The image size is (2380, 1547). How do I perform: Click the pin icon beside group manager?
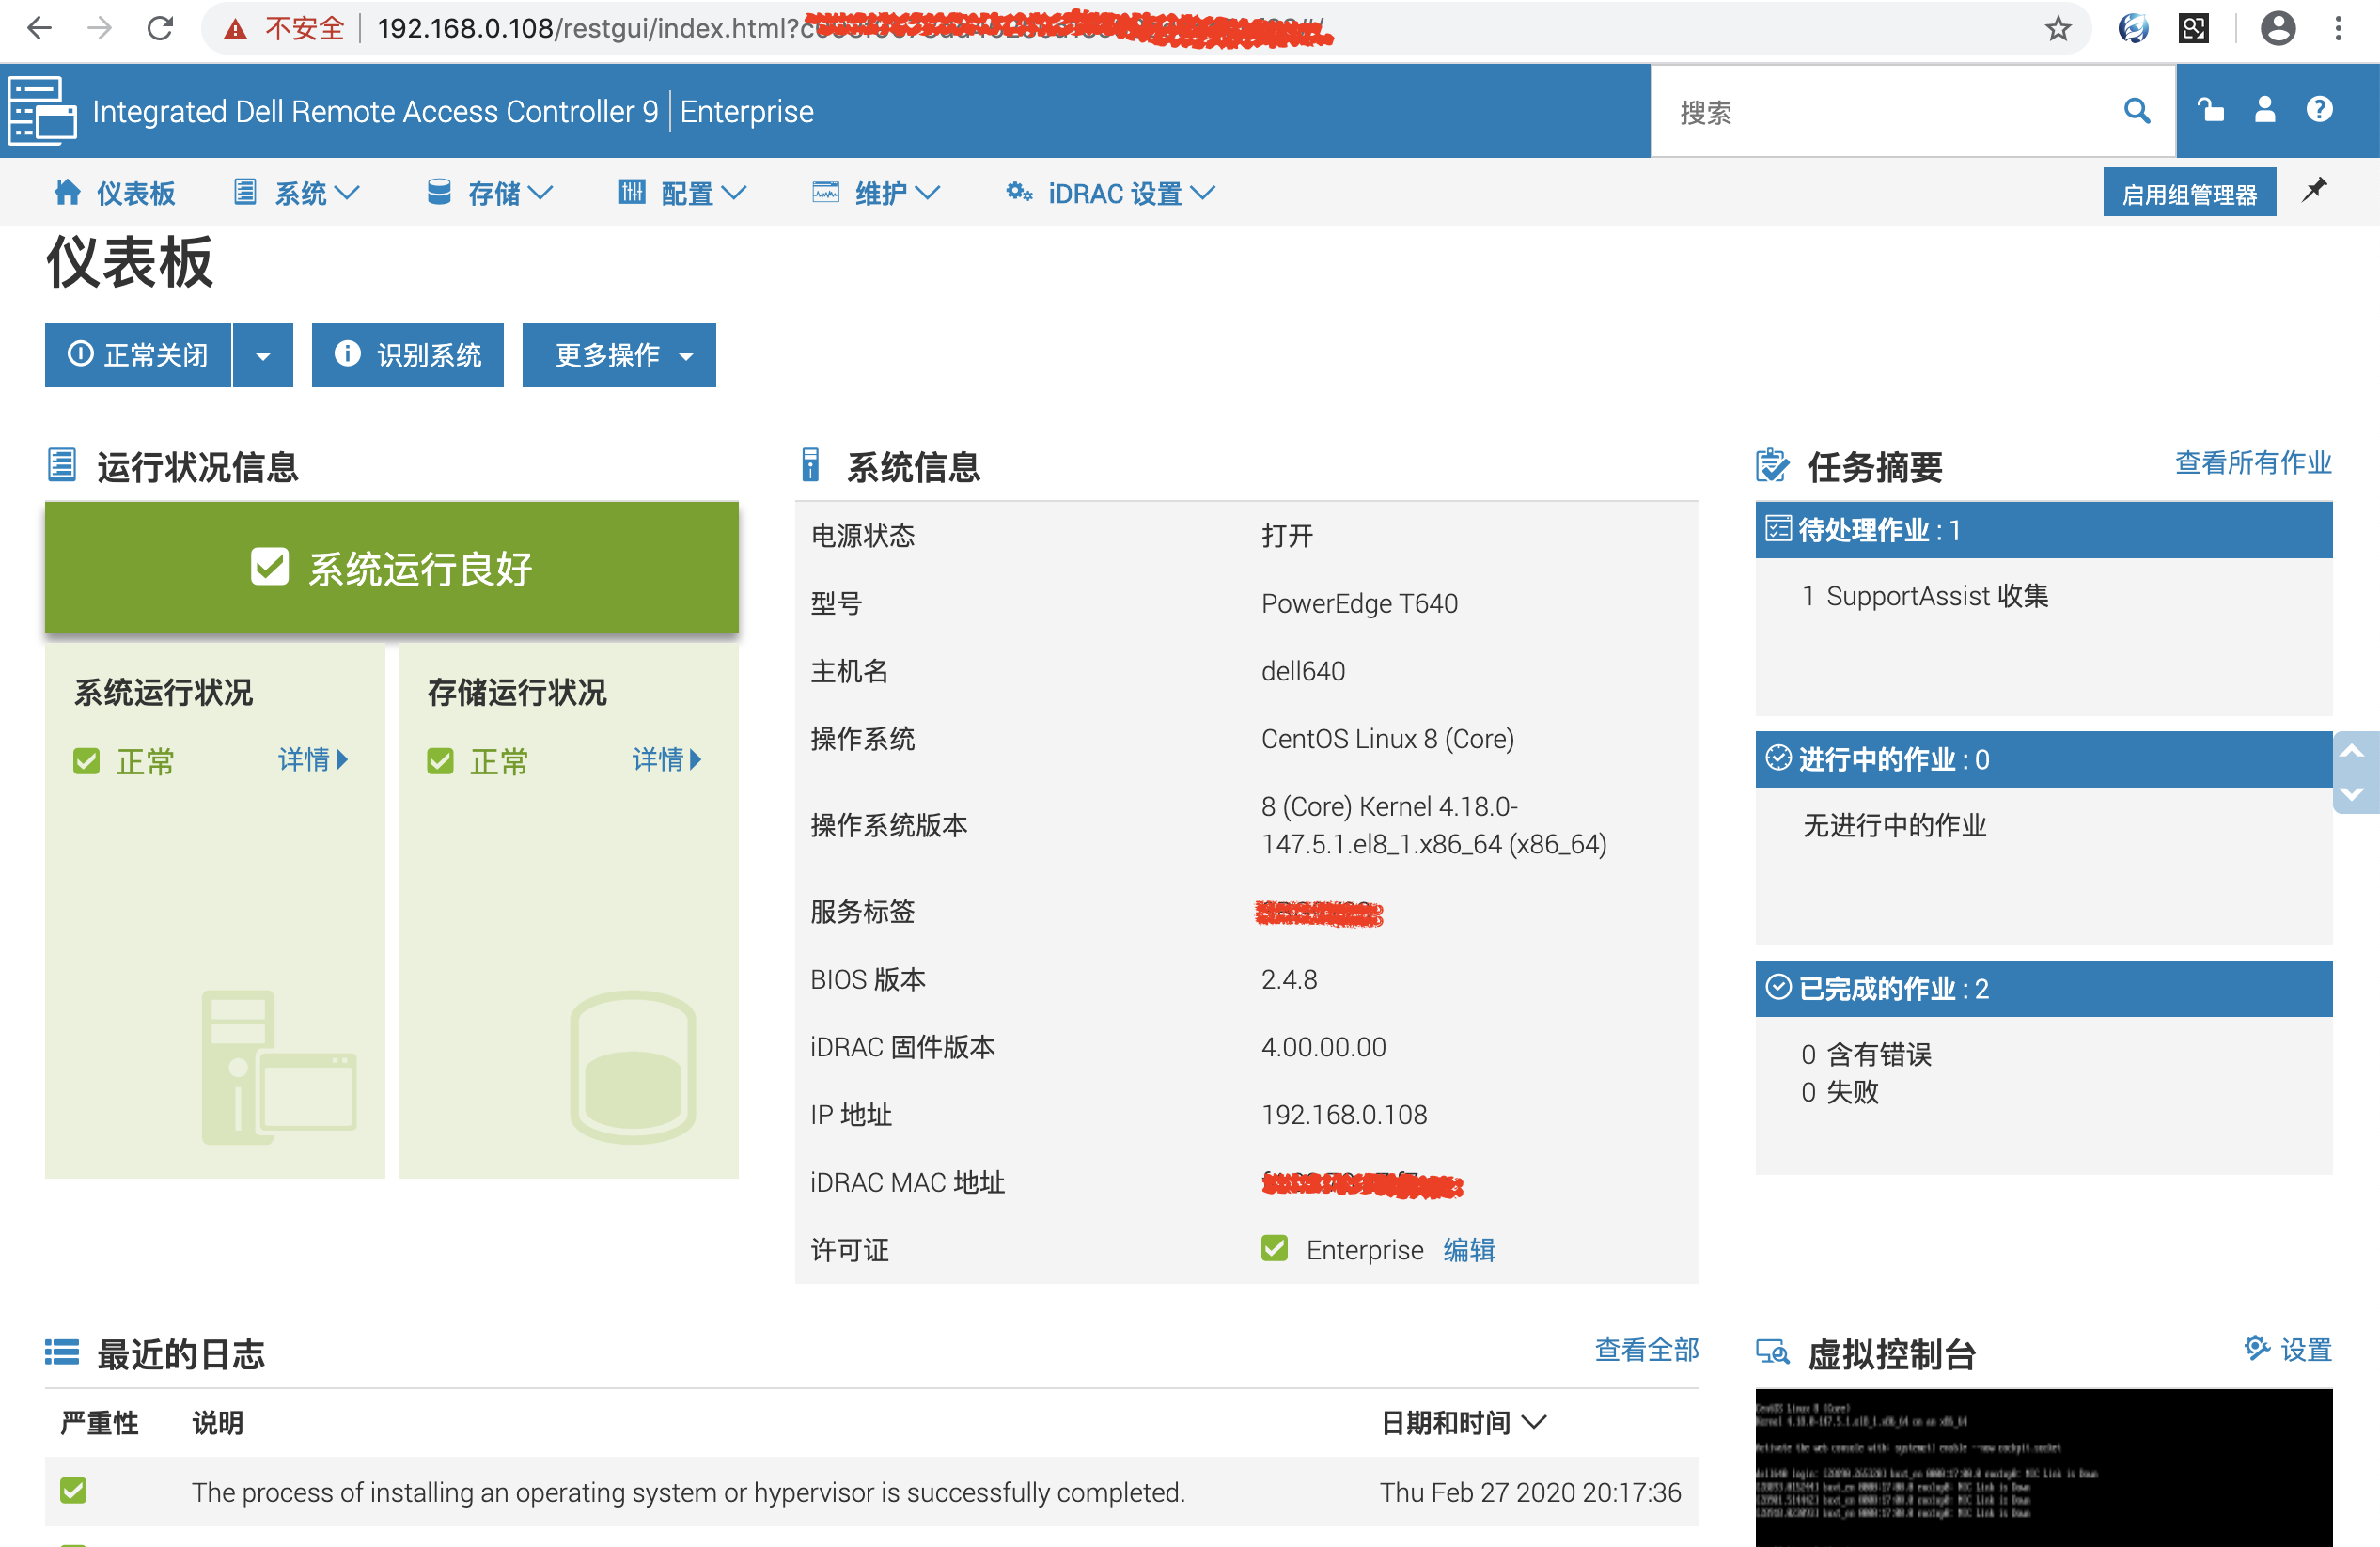2314,190
